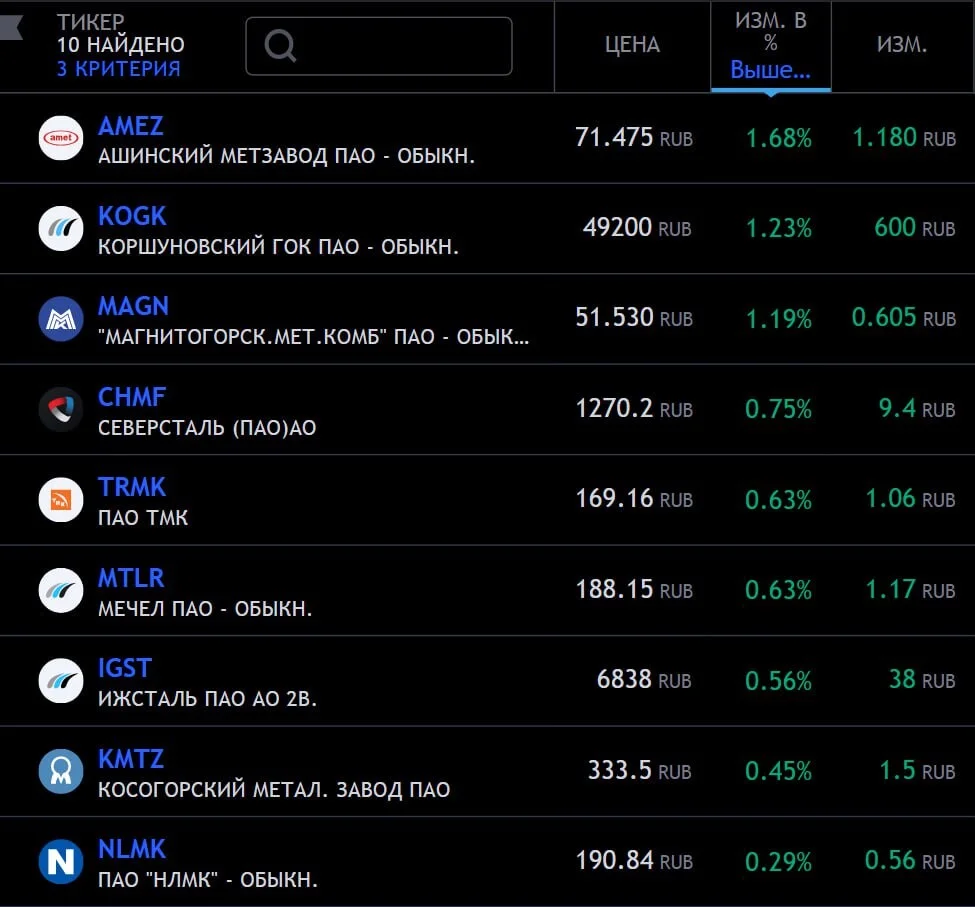Click the 9.4 RUB change value
The height and width of the screenshot is (907, 975).
(x=917, y=408)
